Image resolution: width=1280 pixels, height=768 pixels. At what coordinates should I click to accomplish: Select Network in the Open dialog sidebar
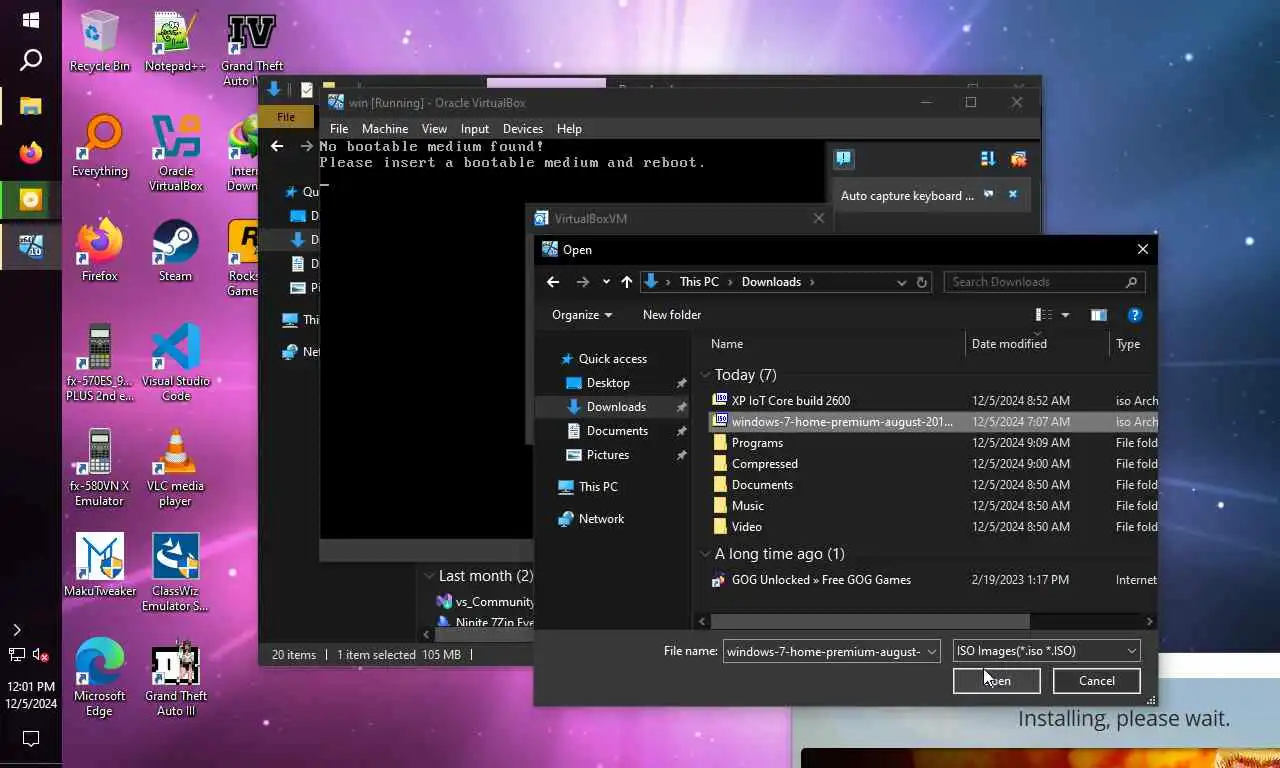pyautogui.click(x=601, y=519)
